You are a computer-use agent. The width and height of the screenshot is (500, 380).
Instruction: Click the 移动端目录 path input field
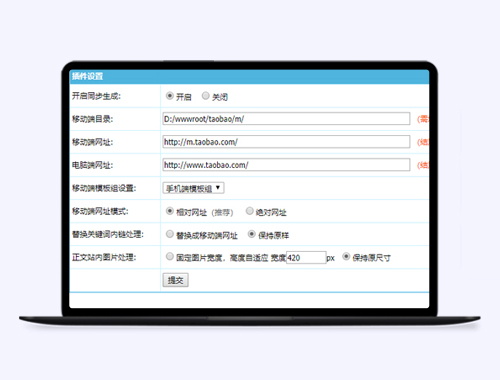(x=286, y=119)
